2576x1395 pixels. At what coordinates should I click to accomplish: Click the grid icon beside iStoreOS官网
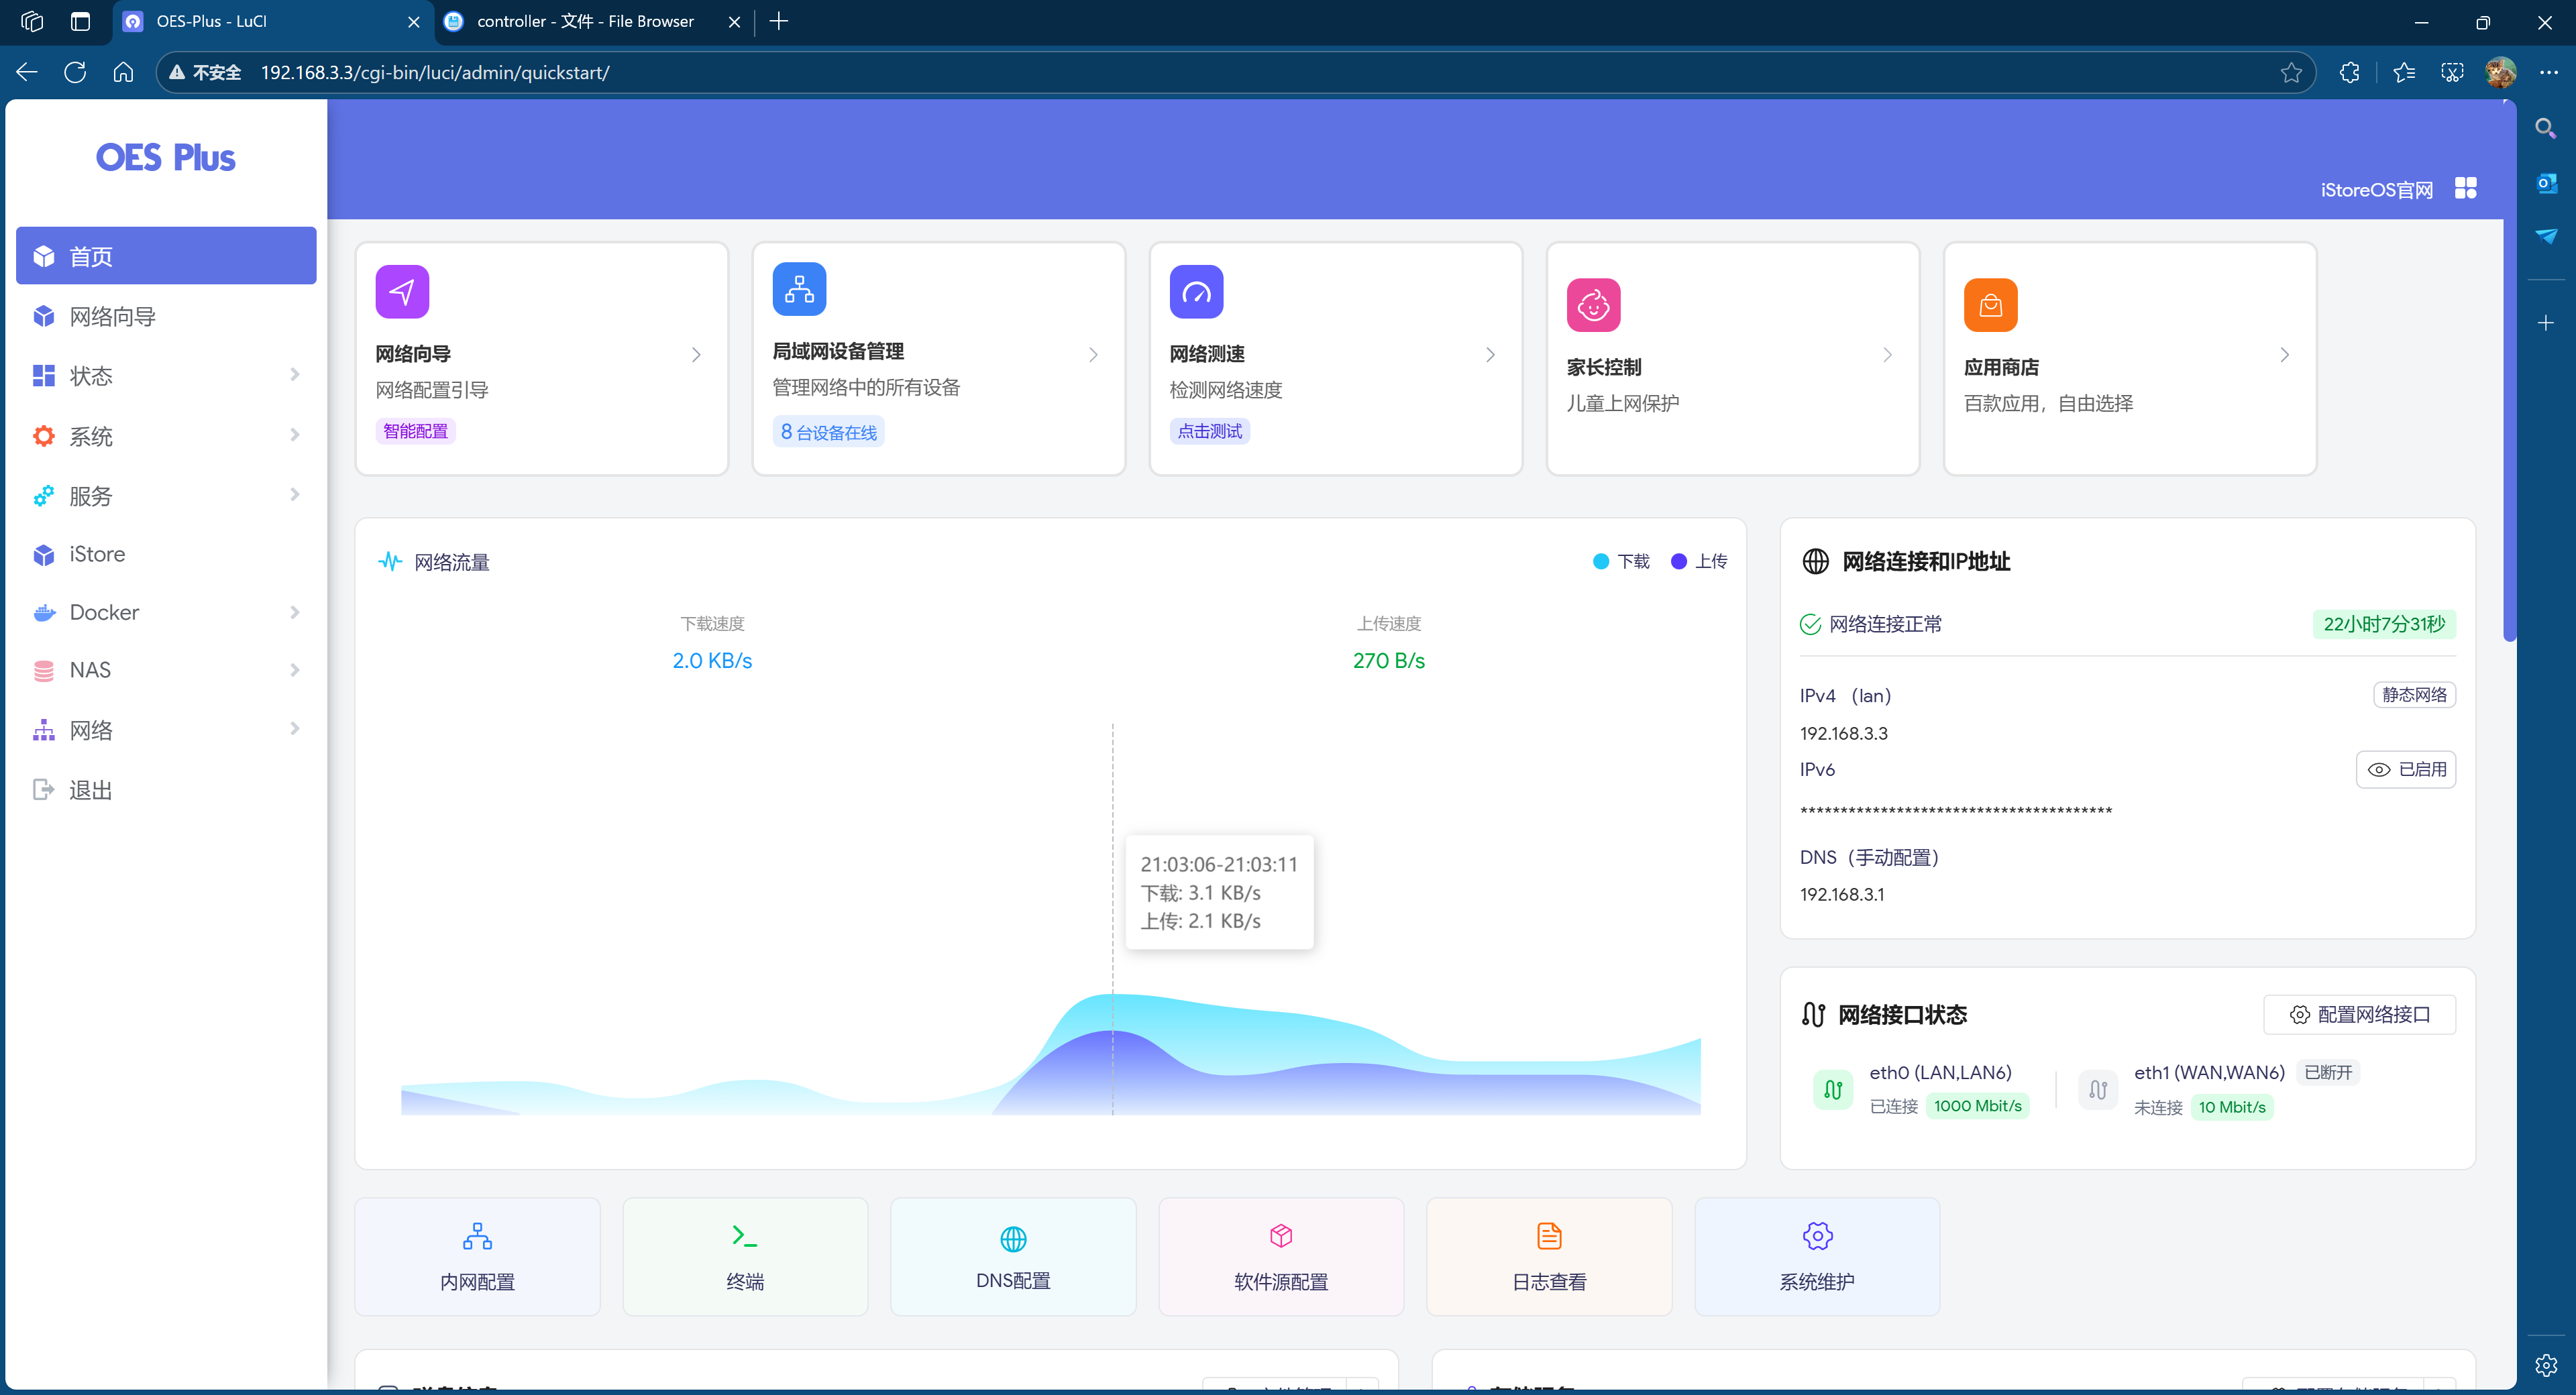2465,188
